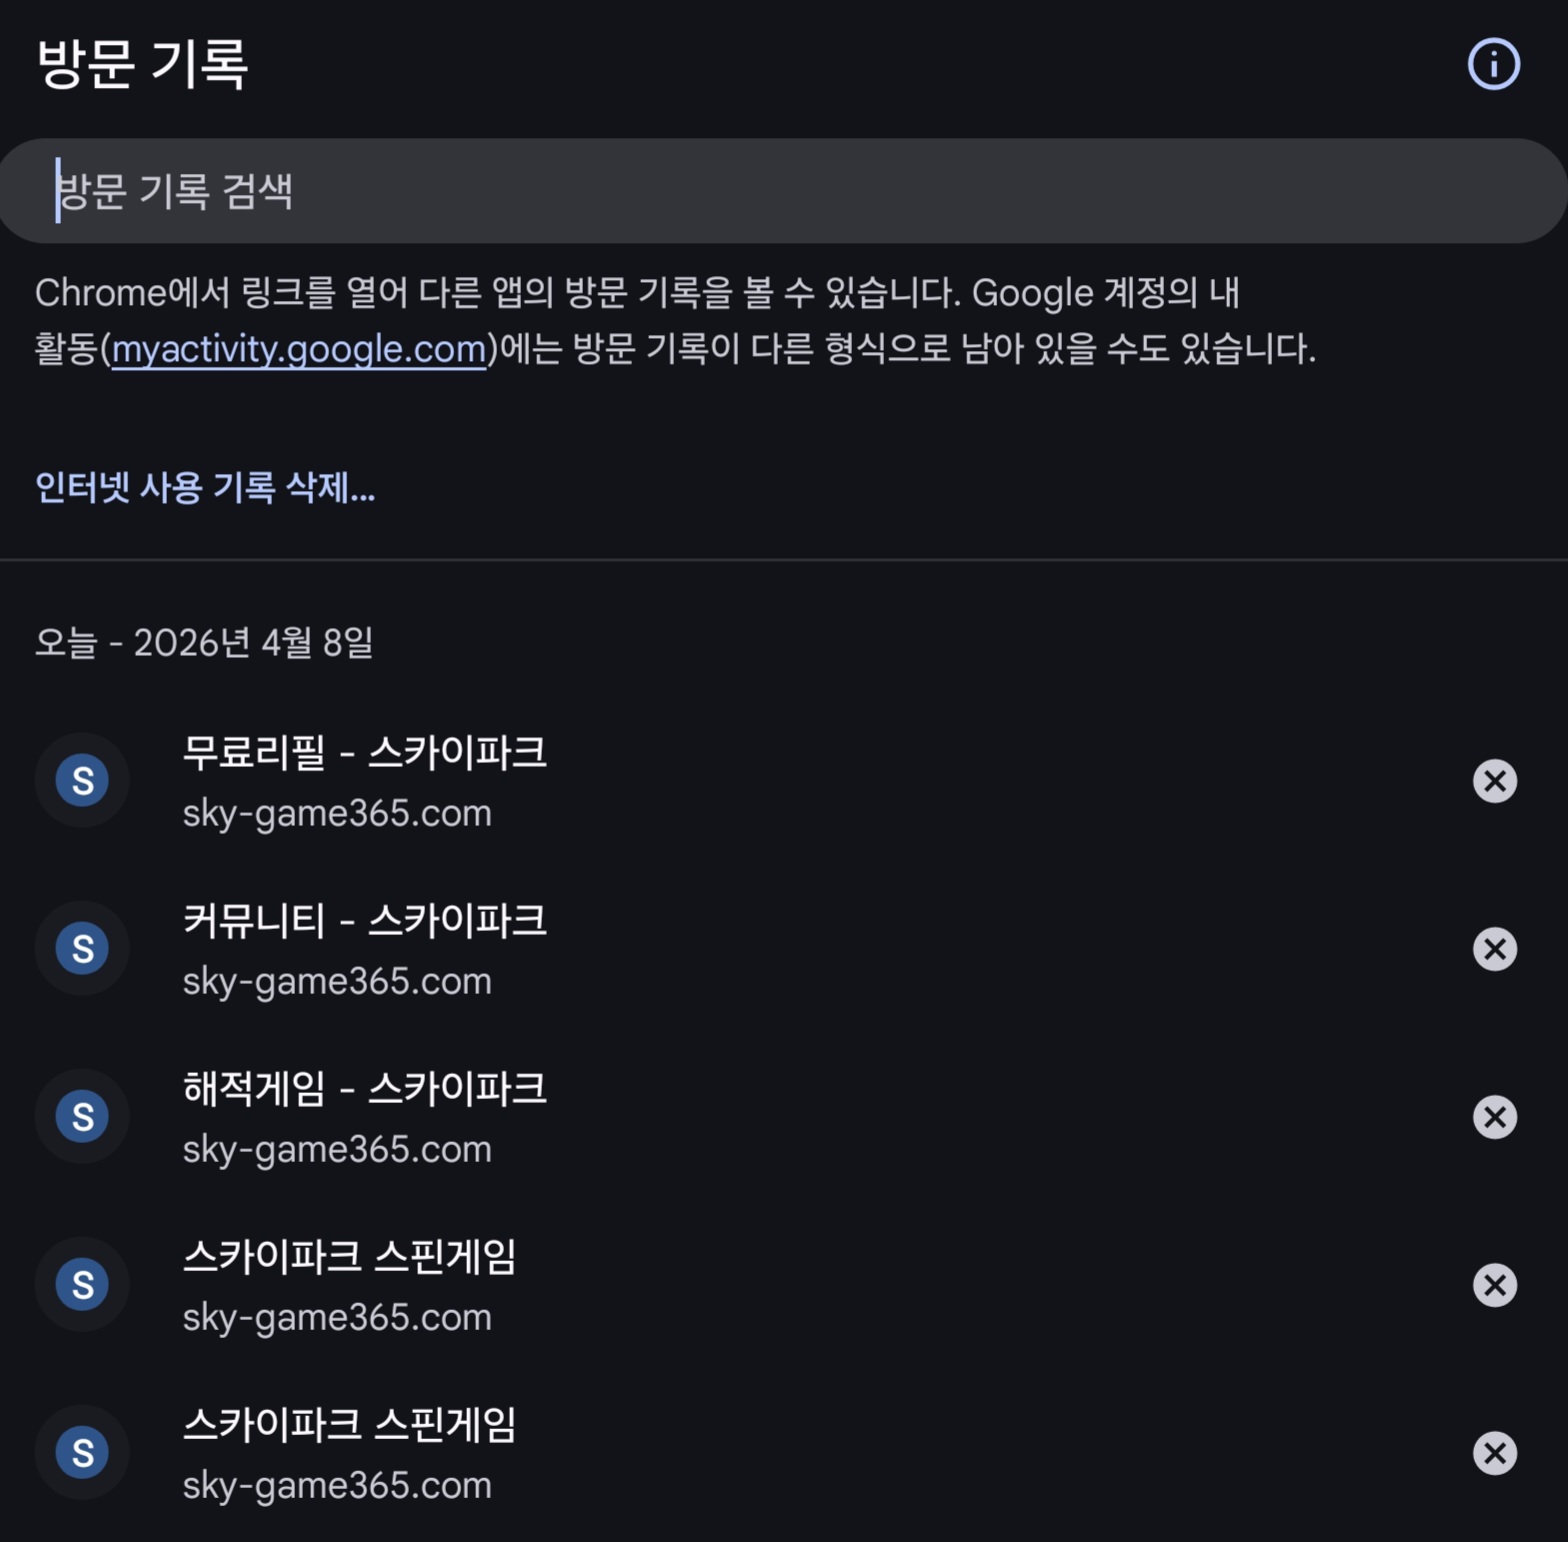The image size is (1568, 1542).
Task: Open the myactivity.google.com link
Action: point(298,349)
